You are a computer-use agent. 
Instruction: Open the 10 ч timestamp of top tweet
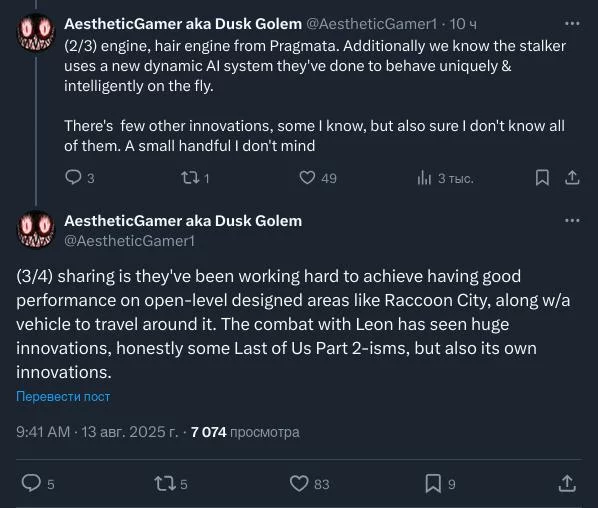(x=463, y=24)
